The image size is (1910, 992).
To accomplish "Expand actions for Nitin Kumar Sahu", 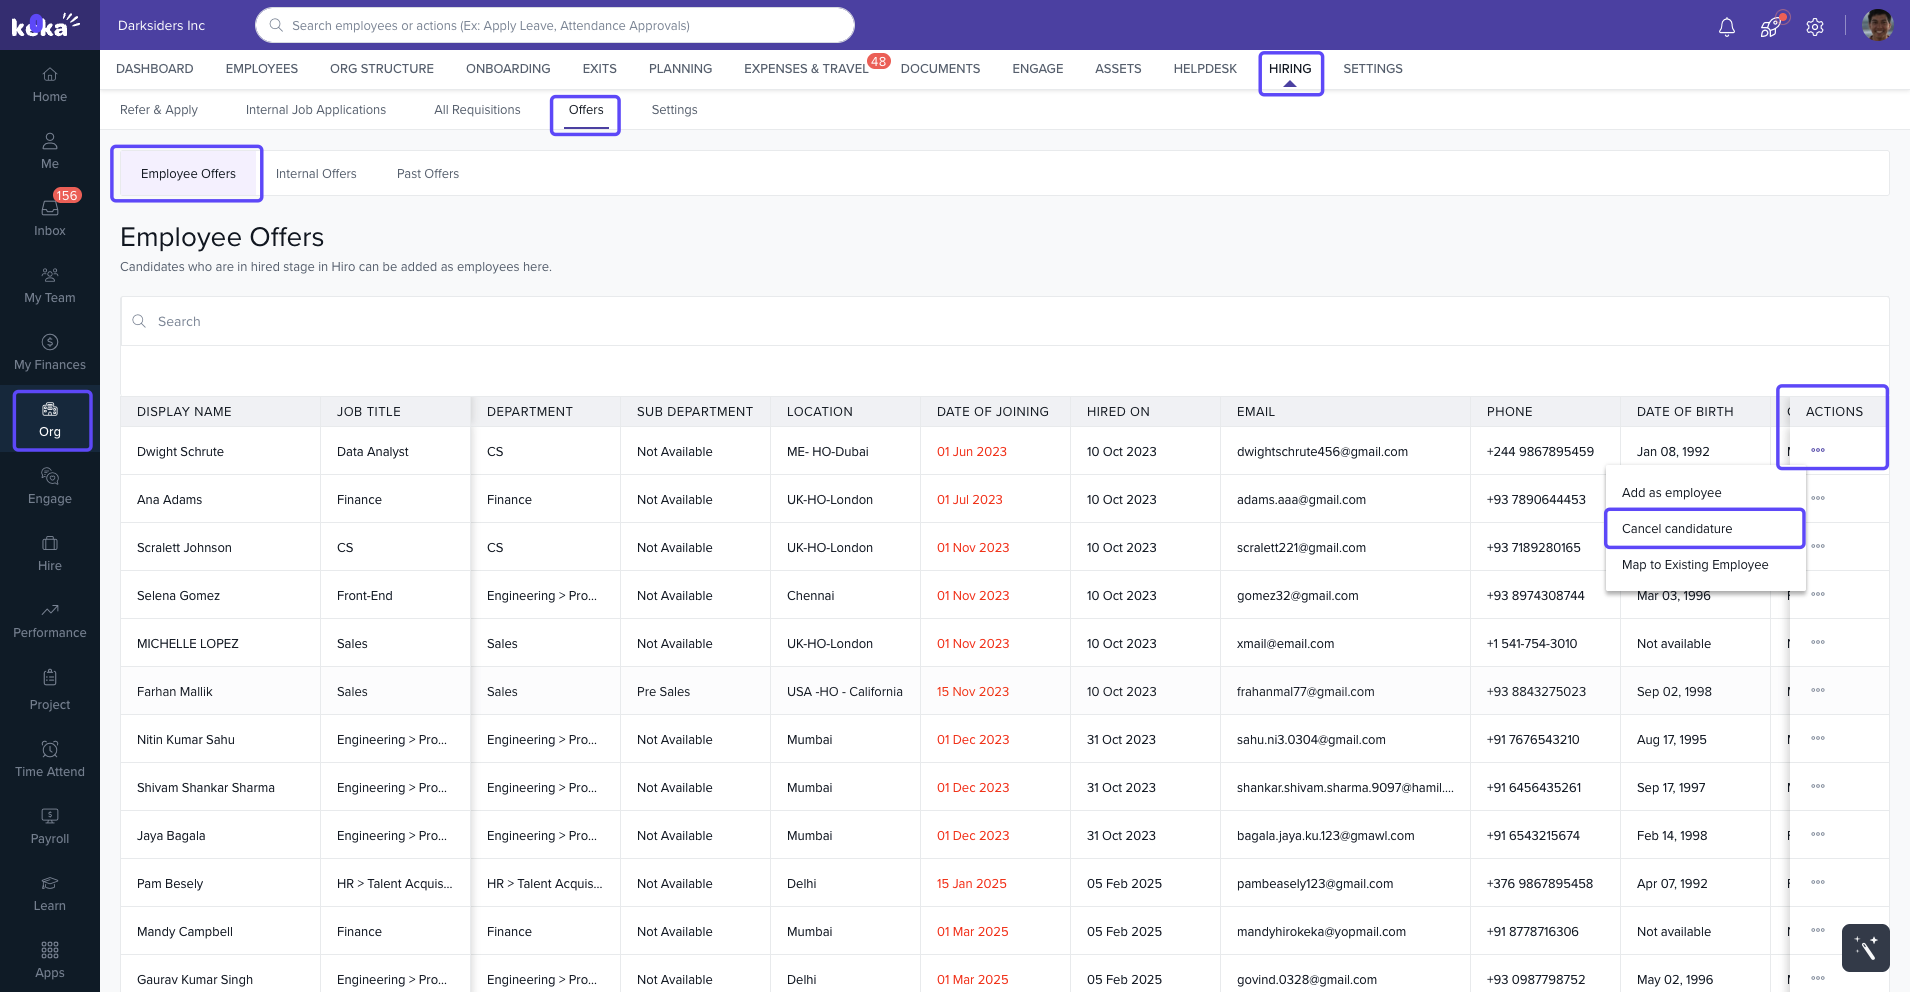I will click(1817, 739).
